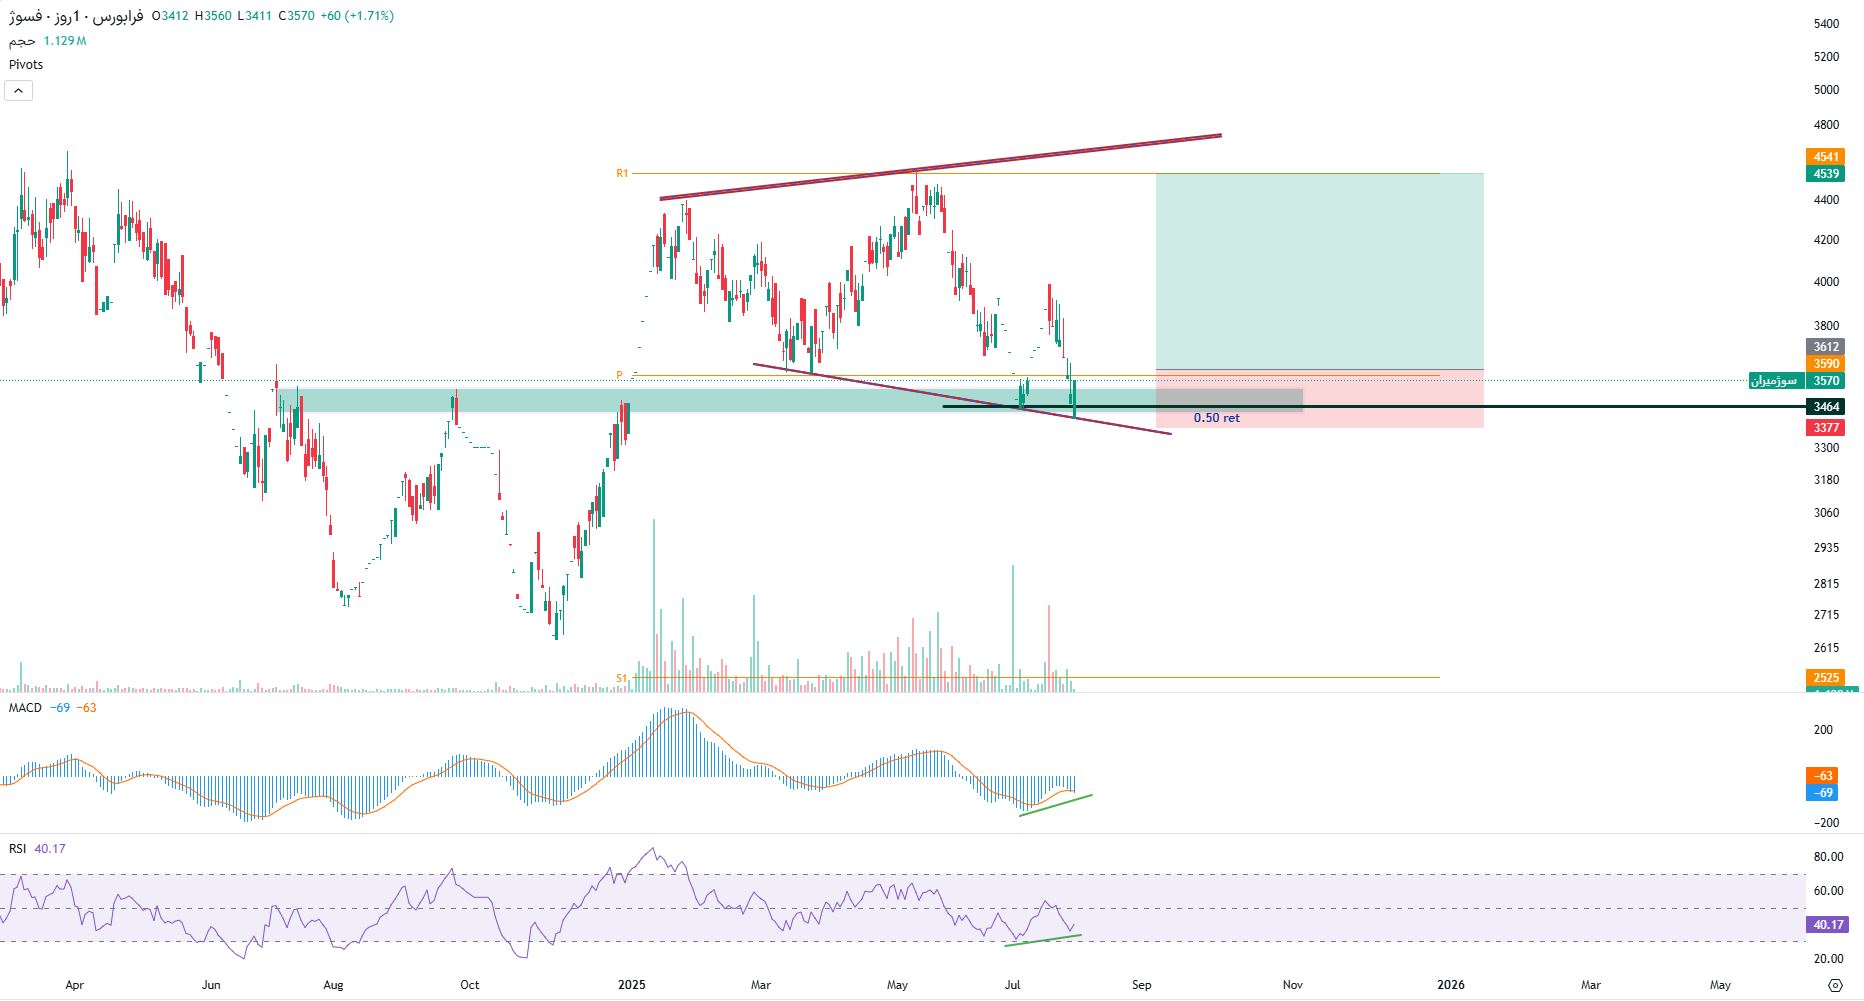Image resolution: width=1864 pixels, height=1001 pixels.
Task: Click the 2525 orange S1 price label
Action: [1826, 678]
